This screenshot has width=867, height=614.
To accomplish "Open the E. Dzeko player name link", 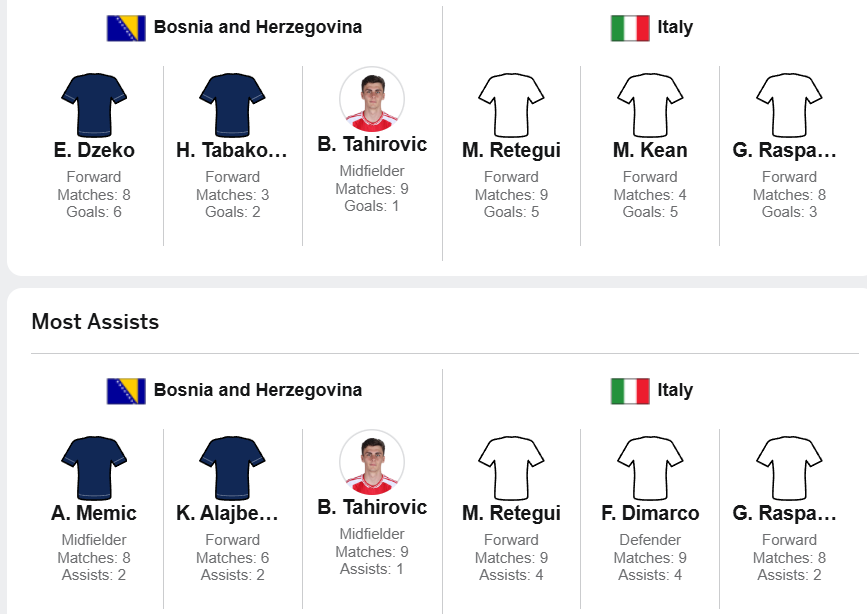I will (x=94, y=151).
